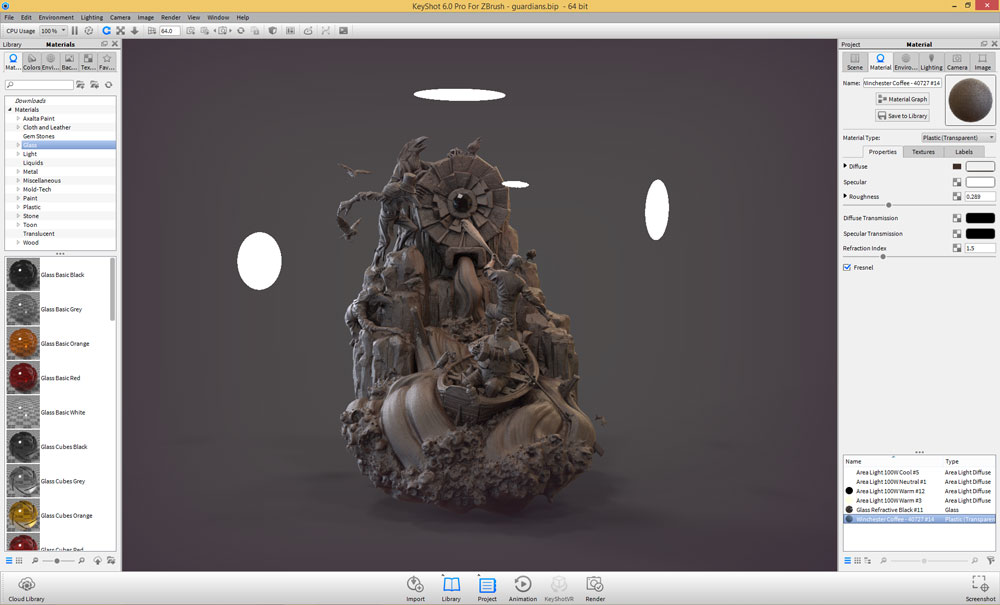Click the texture toggle next to Roughness

(x=957, y=197)
